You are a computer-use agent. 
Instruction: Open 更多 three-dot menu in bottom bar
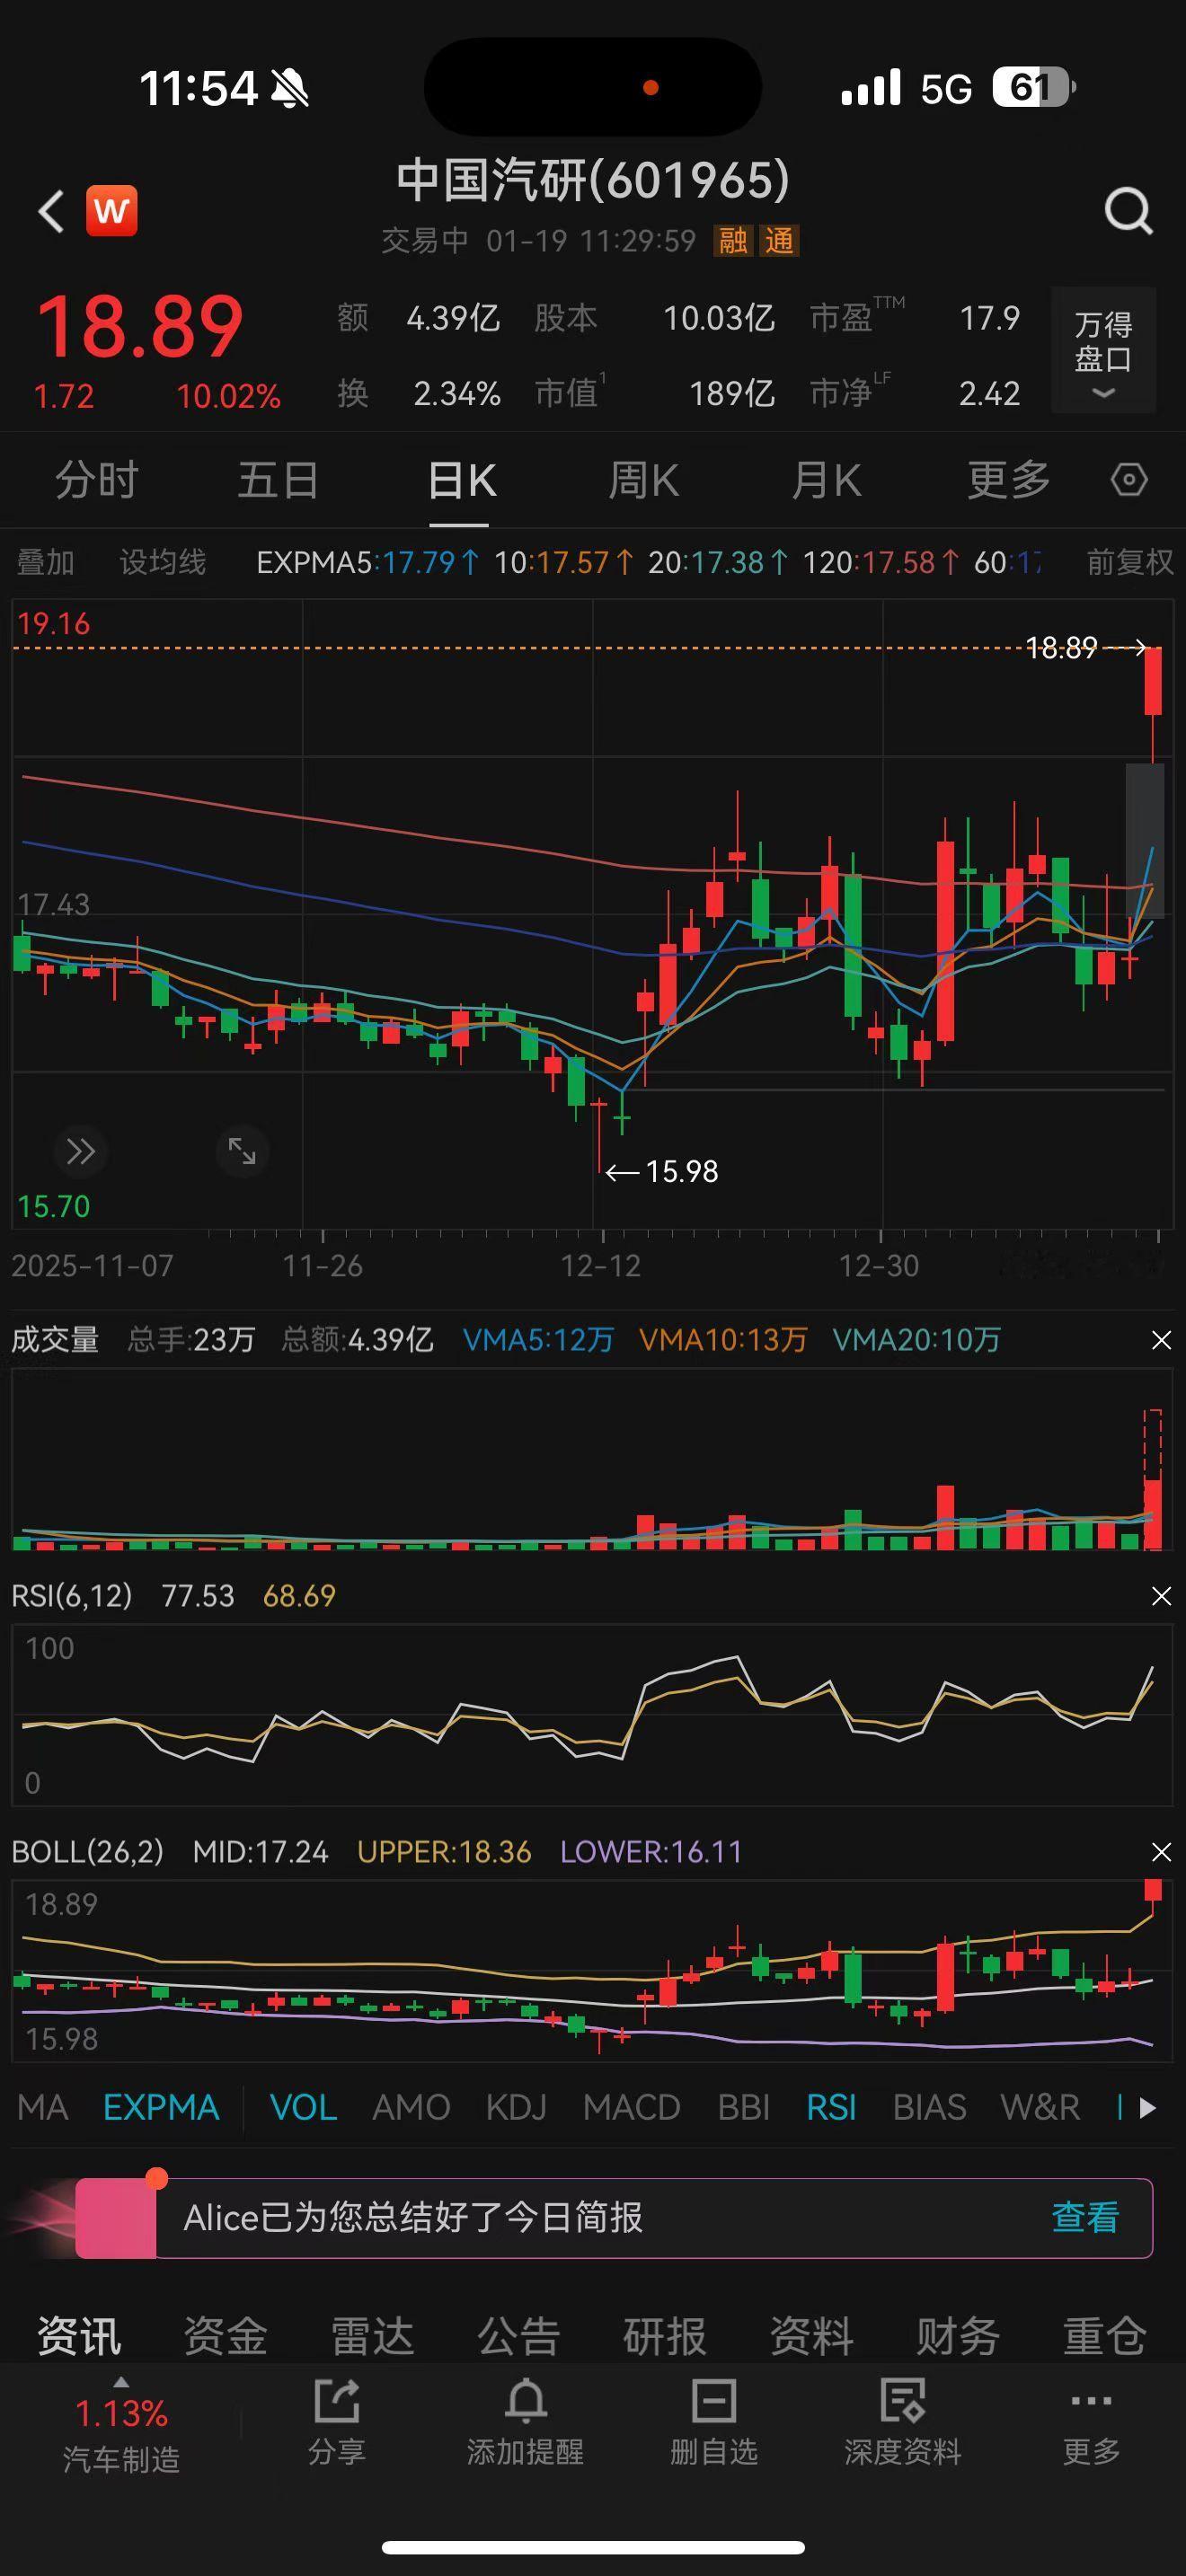click(1091, 2423)
